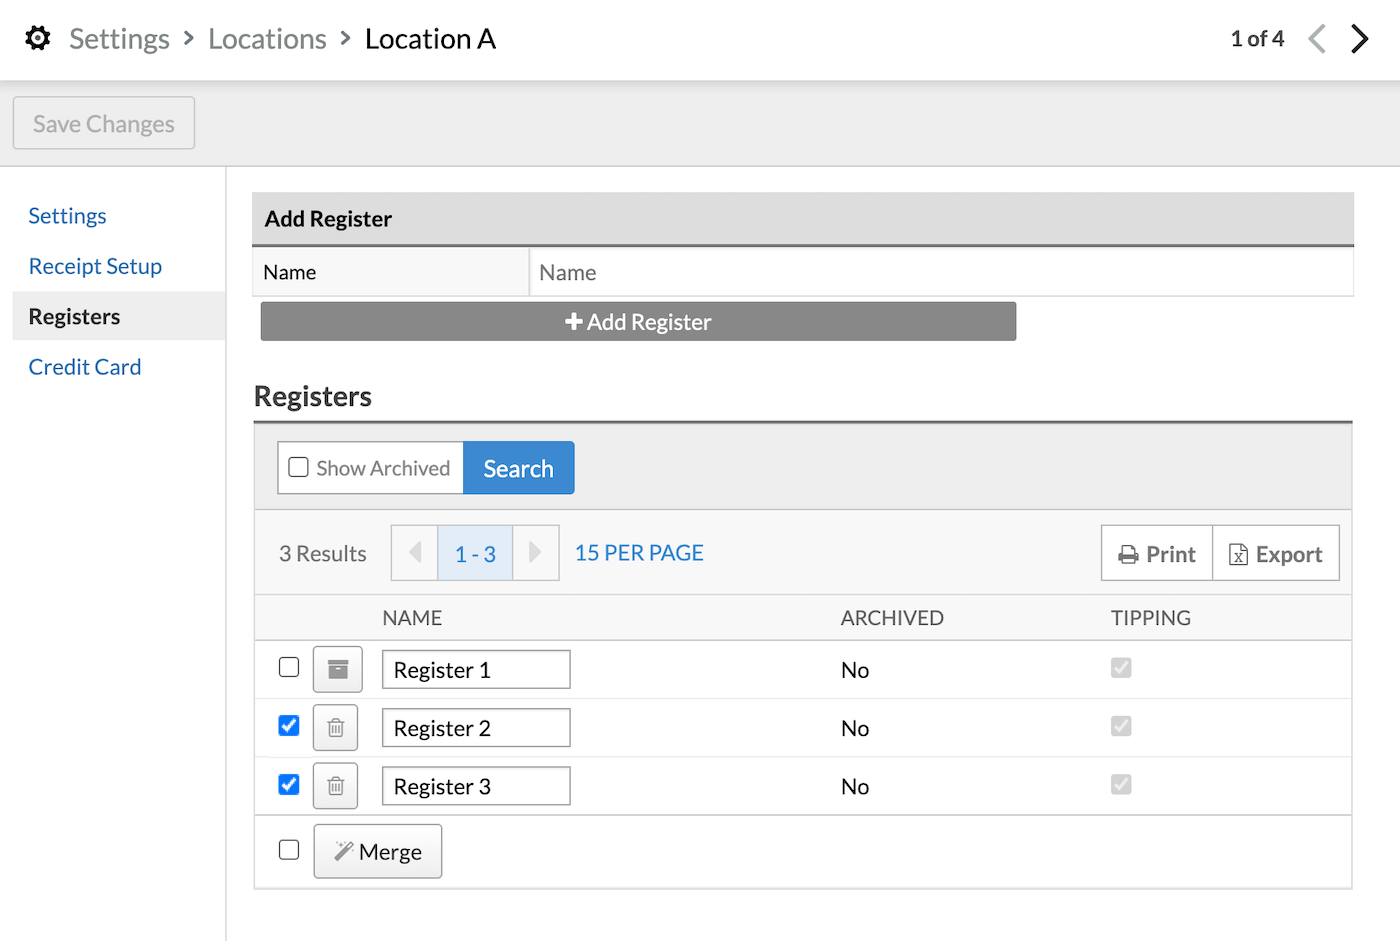The width and height of the screenshot is (1400, 941).
Task: Click next page arrow in pagination
Action: coord(535,553)
